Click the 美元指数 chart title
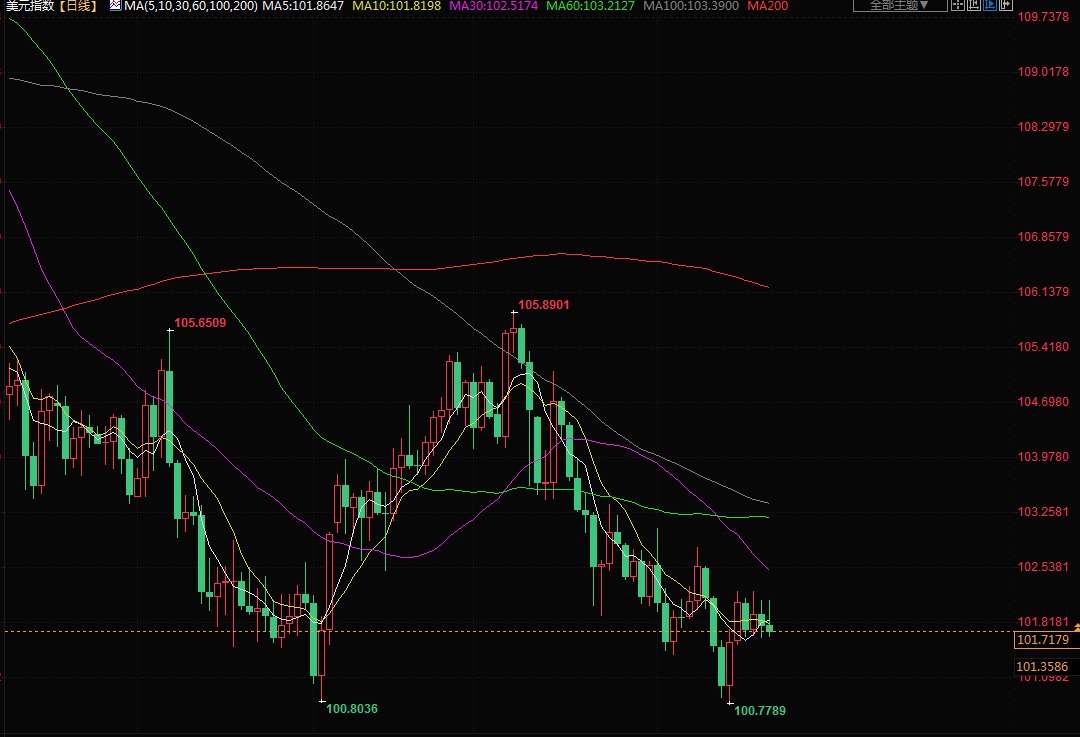 point(30,6)
